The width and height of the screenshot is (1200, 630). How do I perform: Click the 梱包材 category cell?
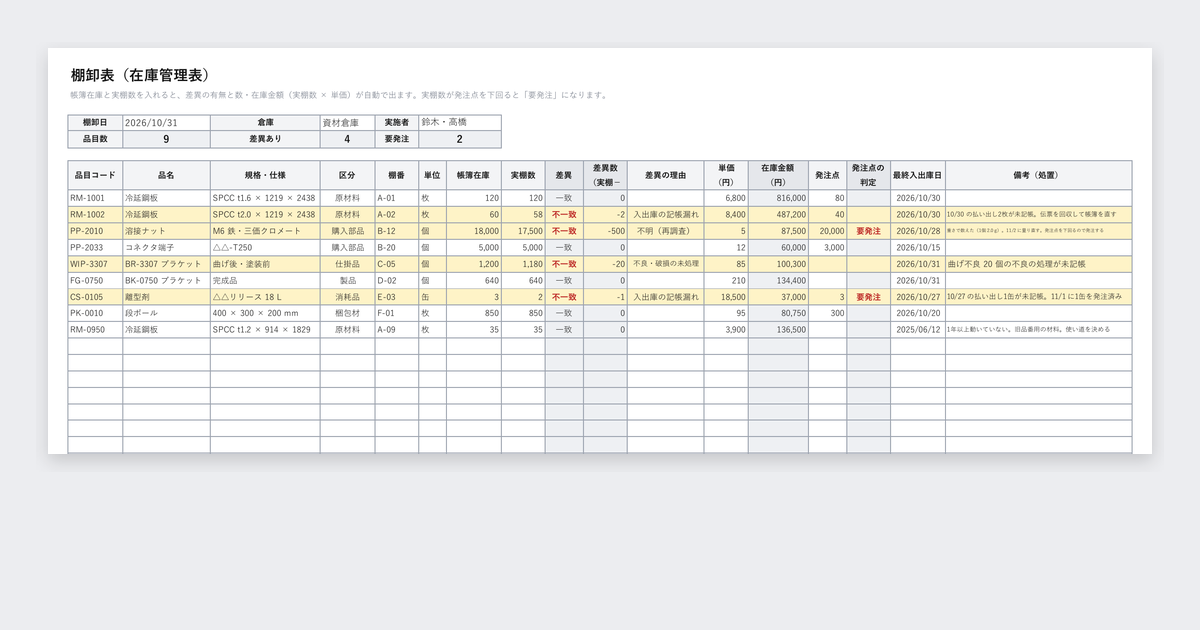point(347,313)
